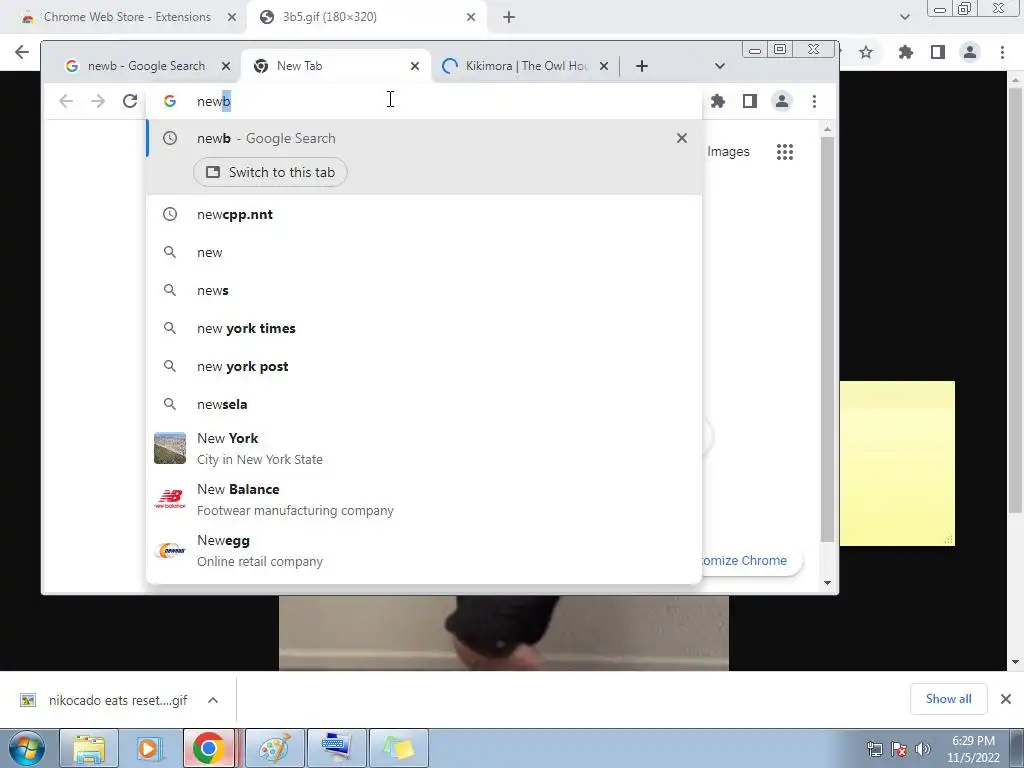Click the Chrome taskbar icon
Screen dimensions: 1024x768
209,748
